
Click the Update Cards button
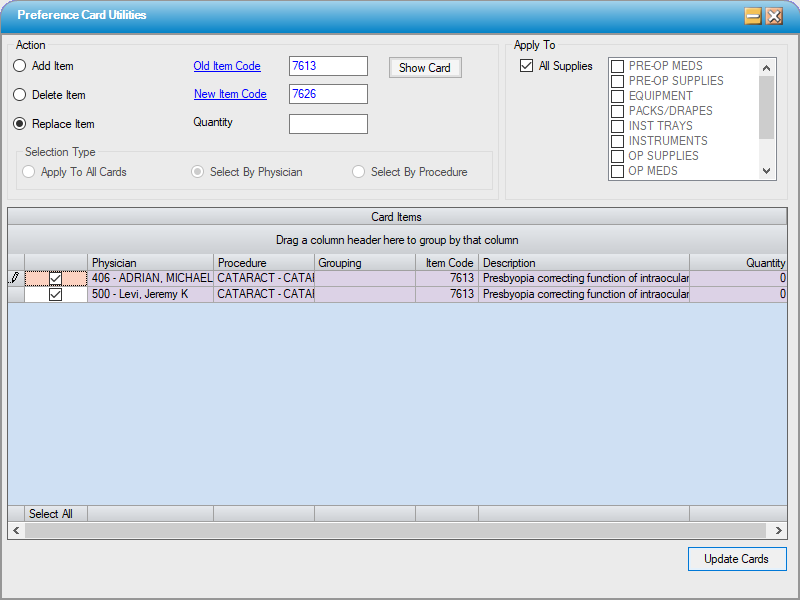point(737,559)
